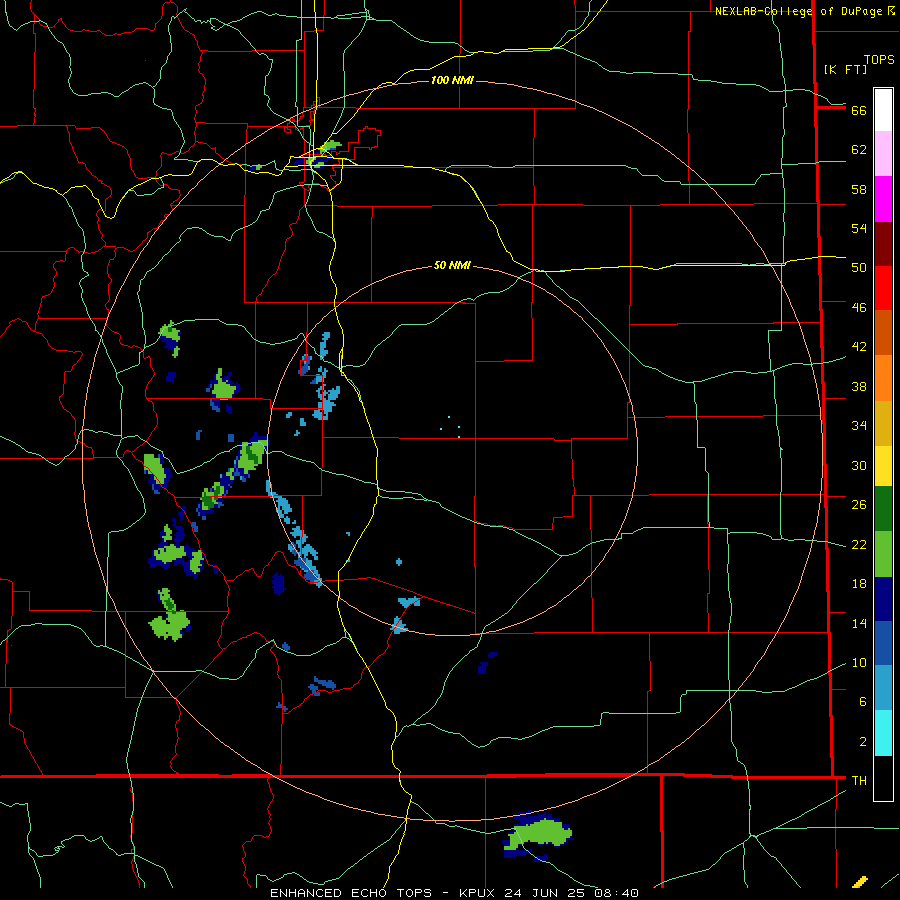Click the small yellow marker icon at bottom right
The width and height of the screenshot is (900, 900).
860,882
